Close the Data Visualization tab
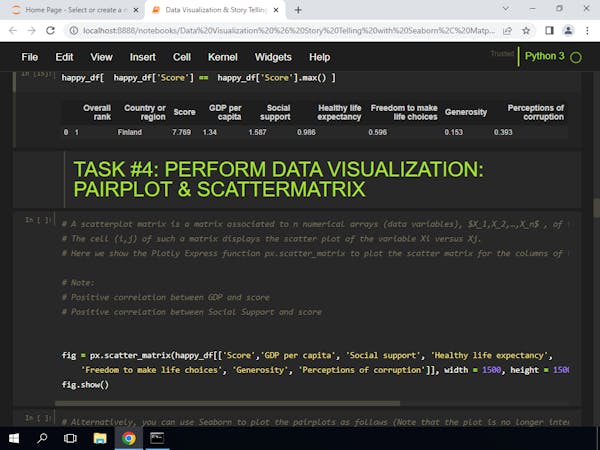The width and height of the screenshot is (600, 450). (276, 10)
